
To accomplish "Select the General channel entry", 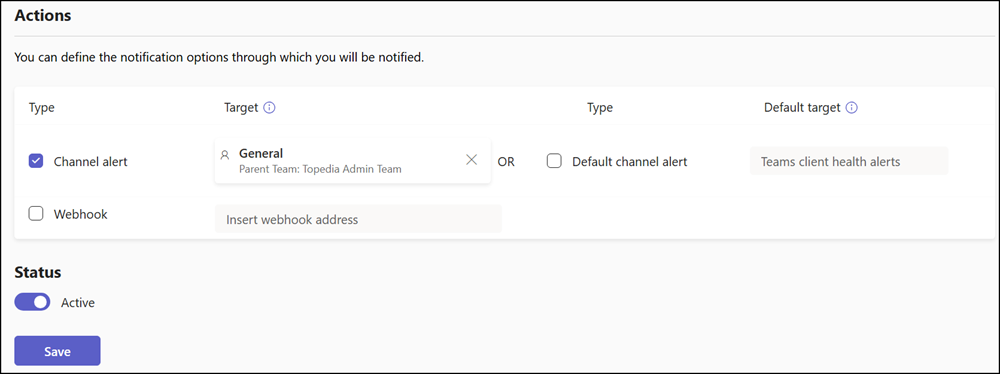I will click(x=353, y=161).
